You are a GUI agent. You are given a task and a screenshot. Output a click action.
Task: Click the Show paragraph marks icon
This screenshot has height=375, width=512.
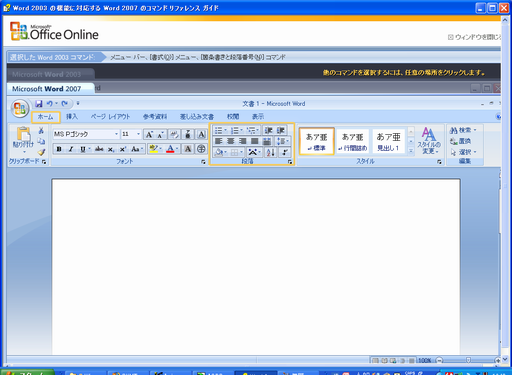[285, 152]
